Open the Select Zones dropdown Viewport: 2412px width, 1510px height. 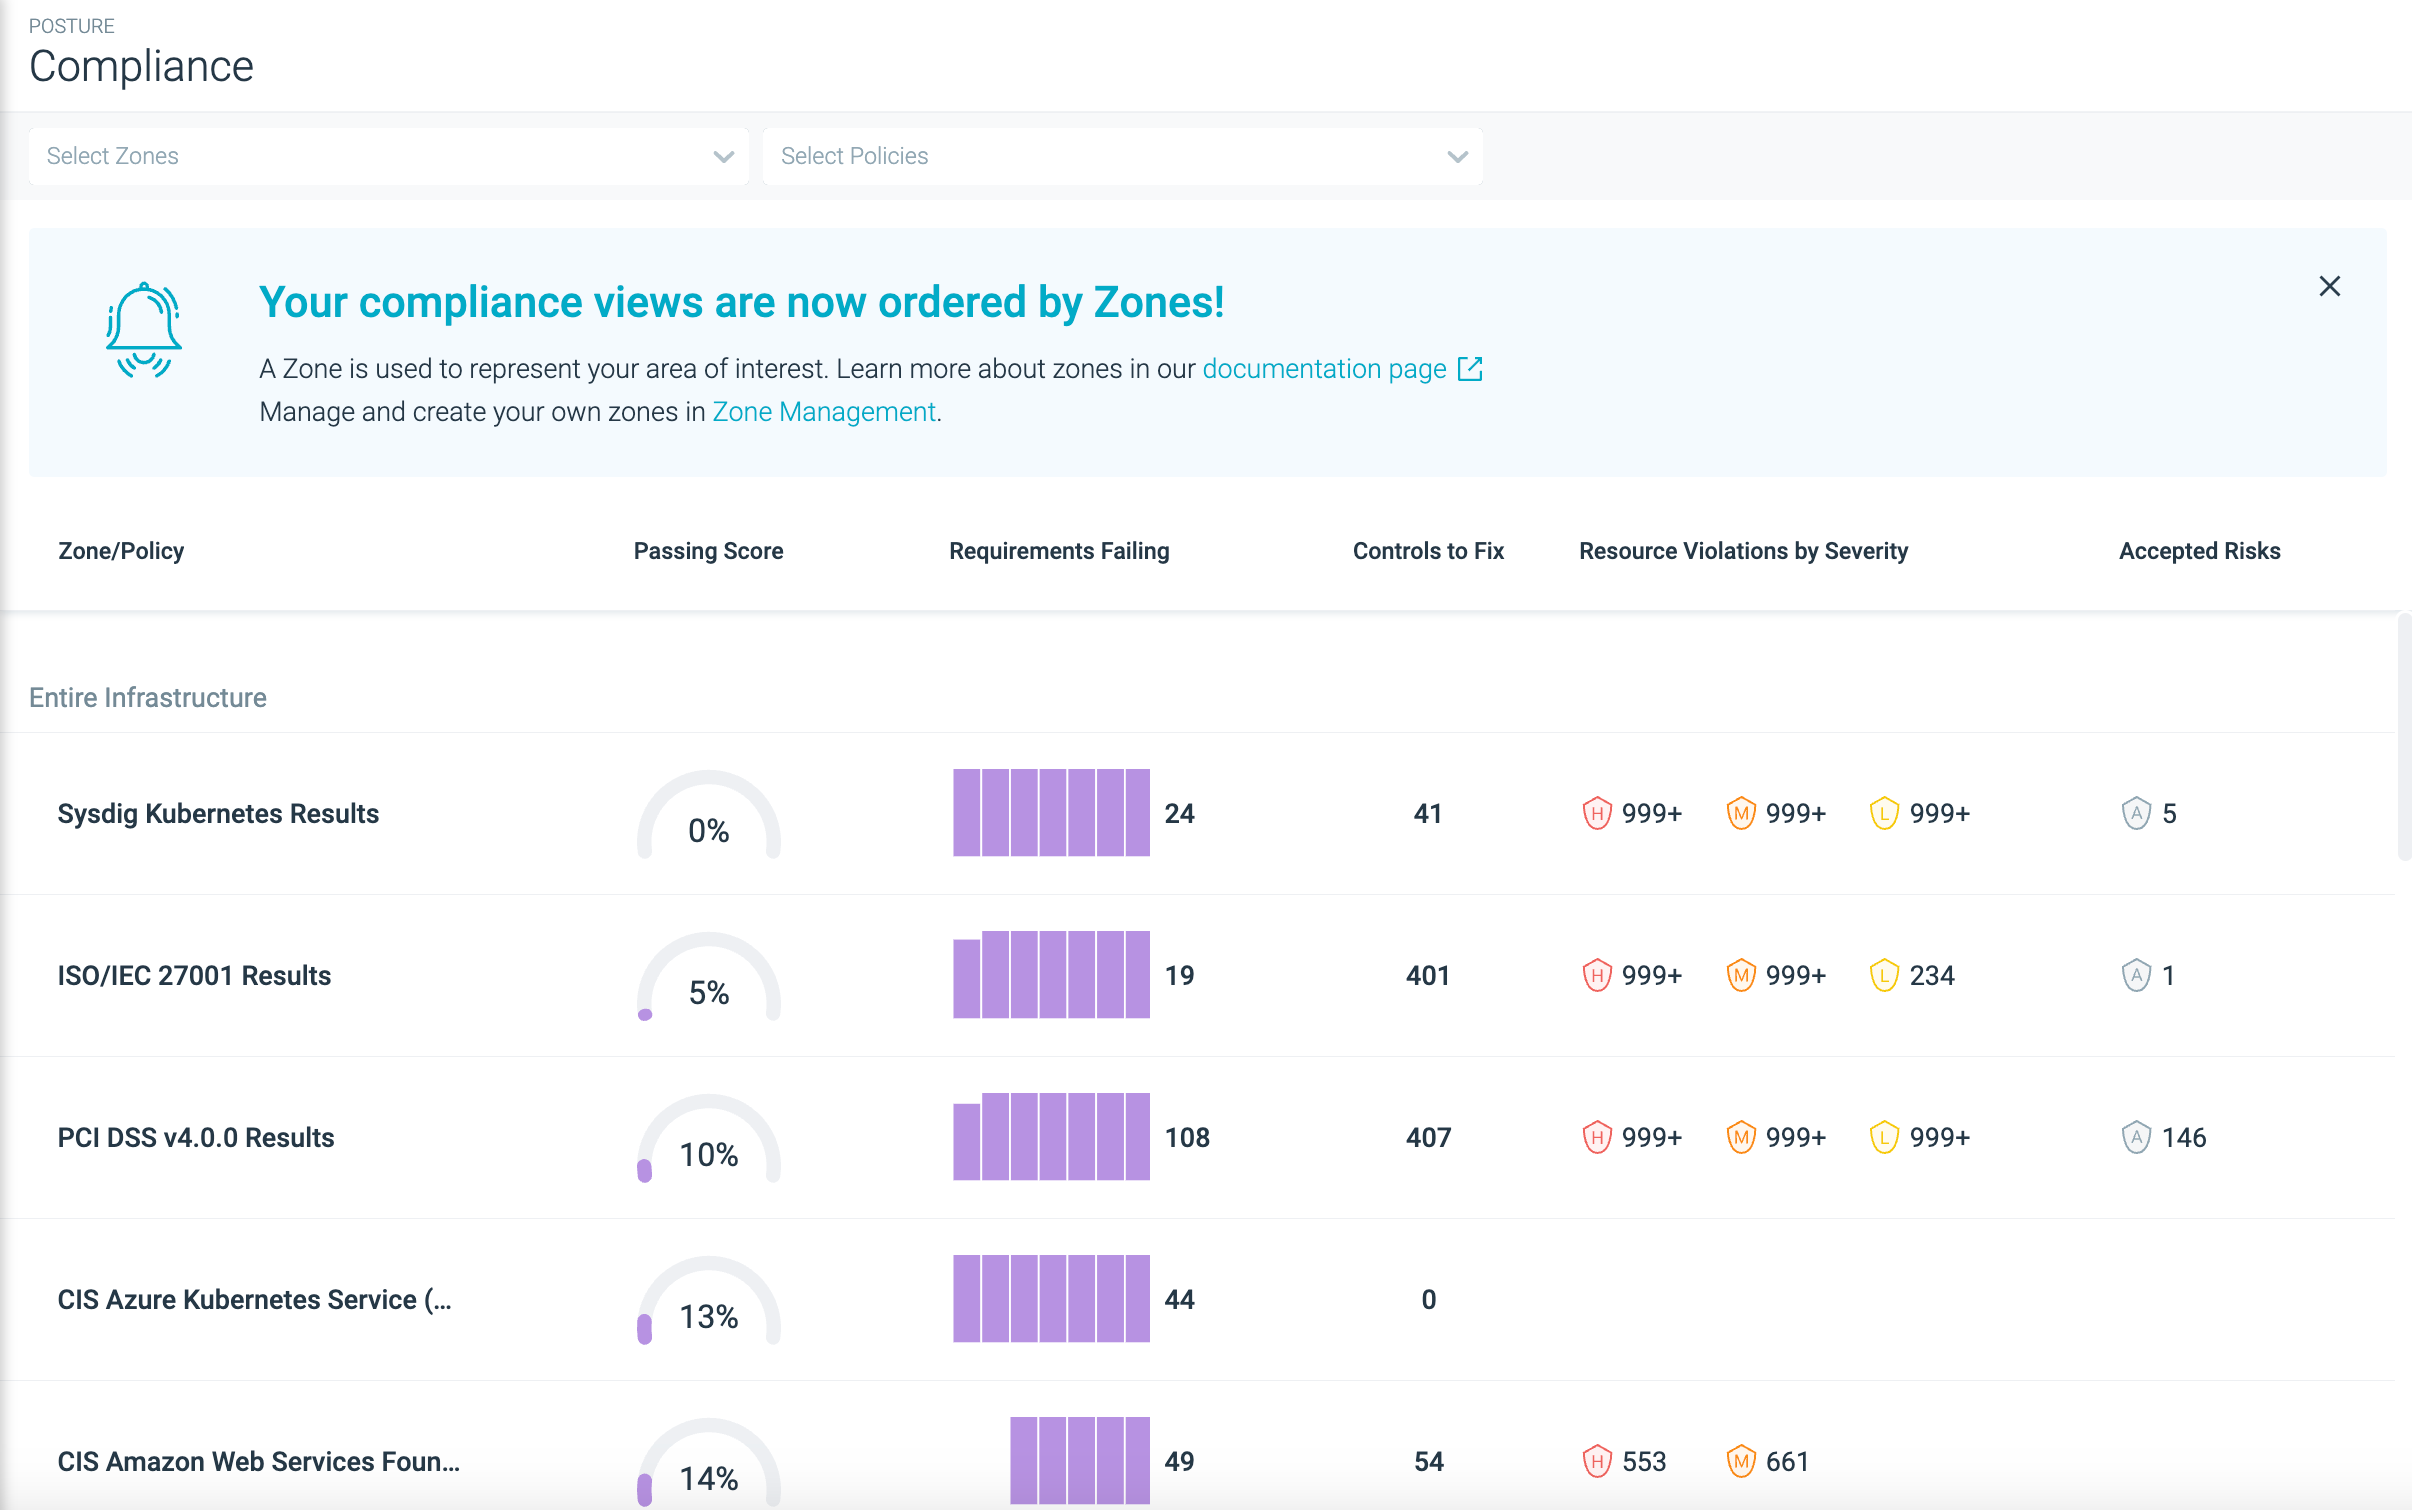tap(388, 156)
